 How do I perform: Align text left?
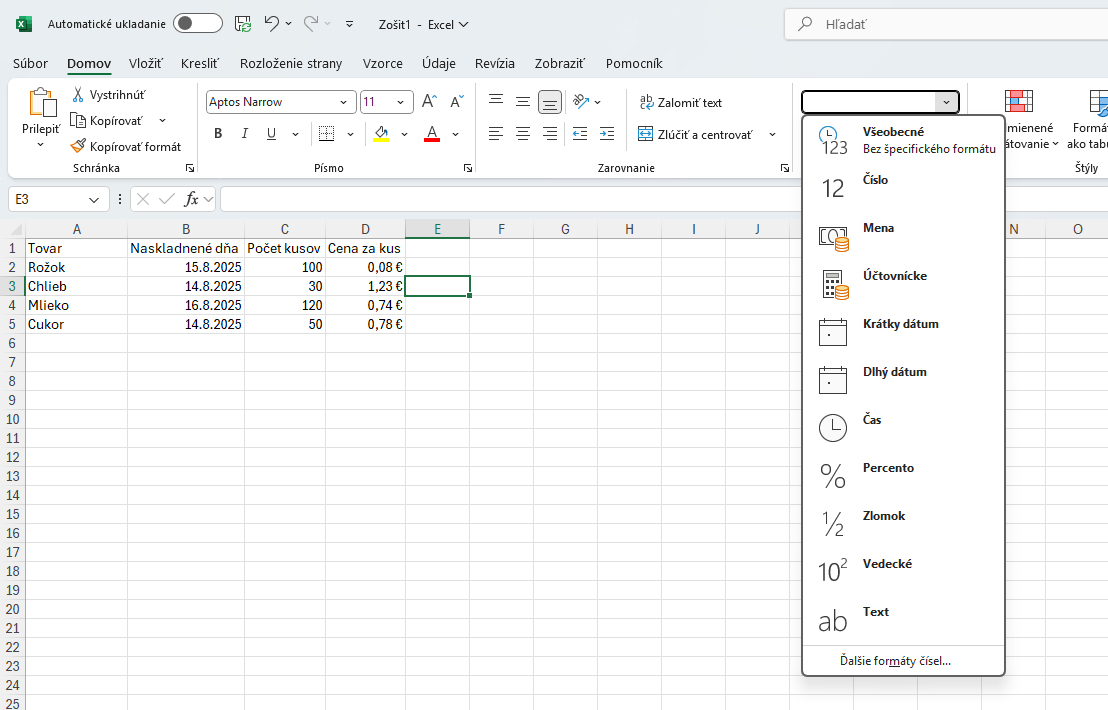496,134
